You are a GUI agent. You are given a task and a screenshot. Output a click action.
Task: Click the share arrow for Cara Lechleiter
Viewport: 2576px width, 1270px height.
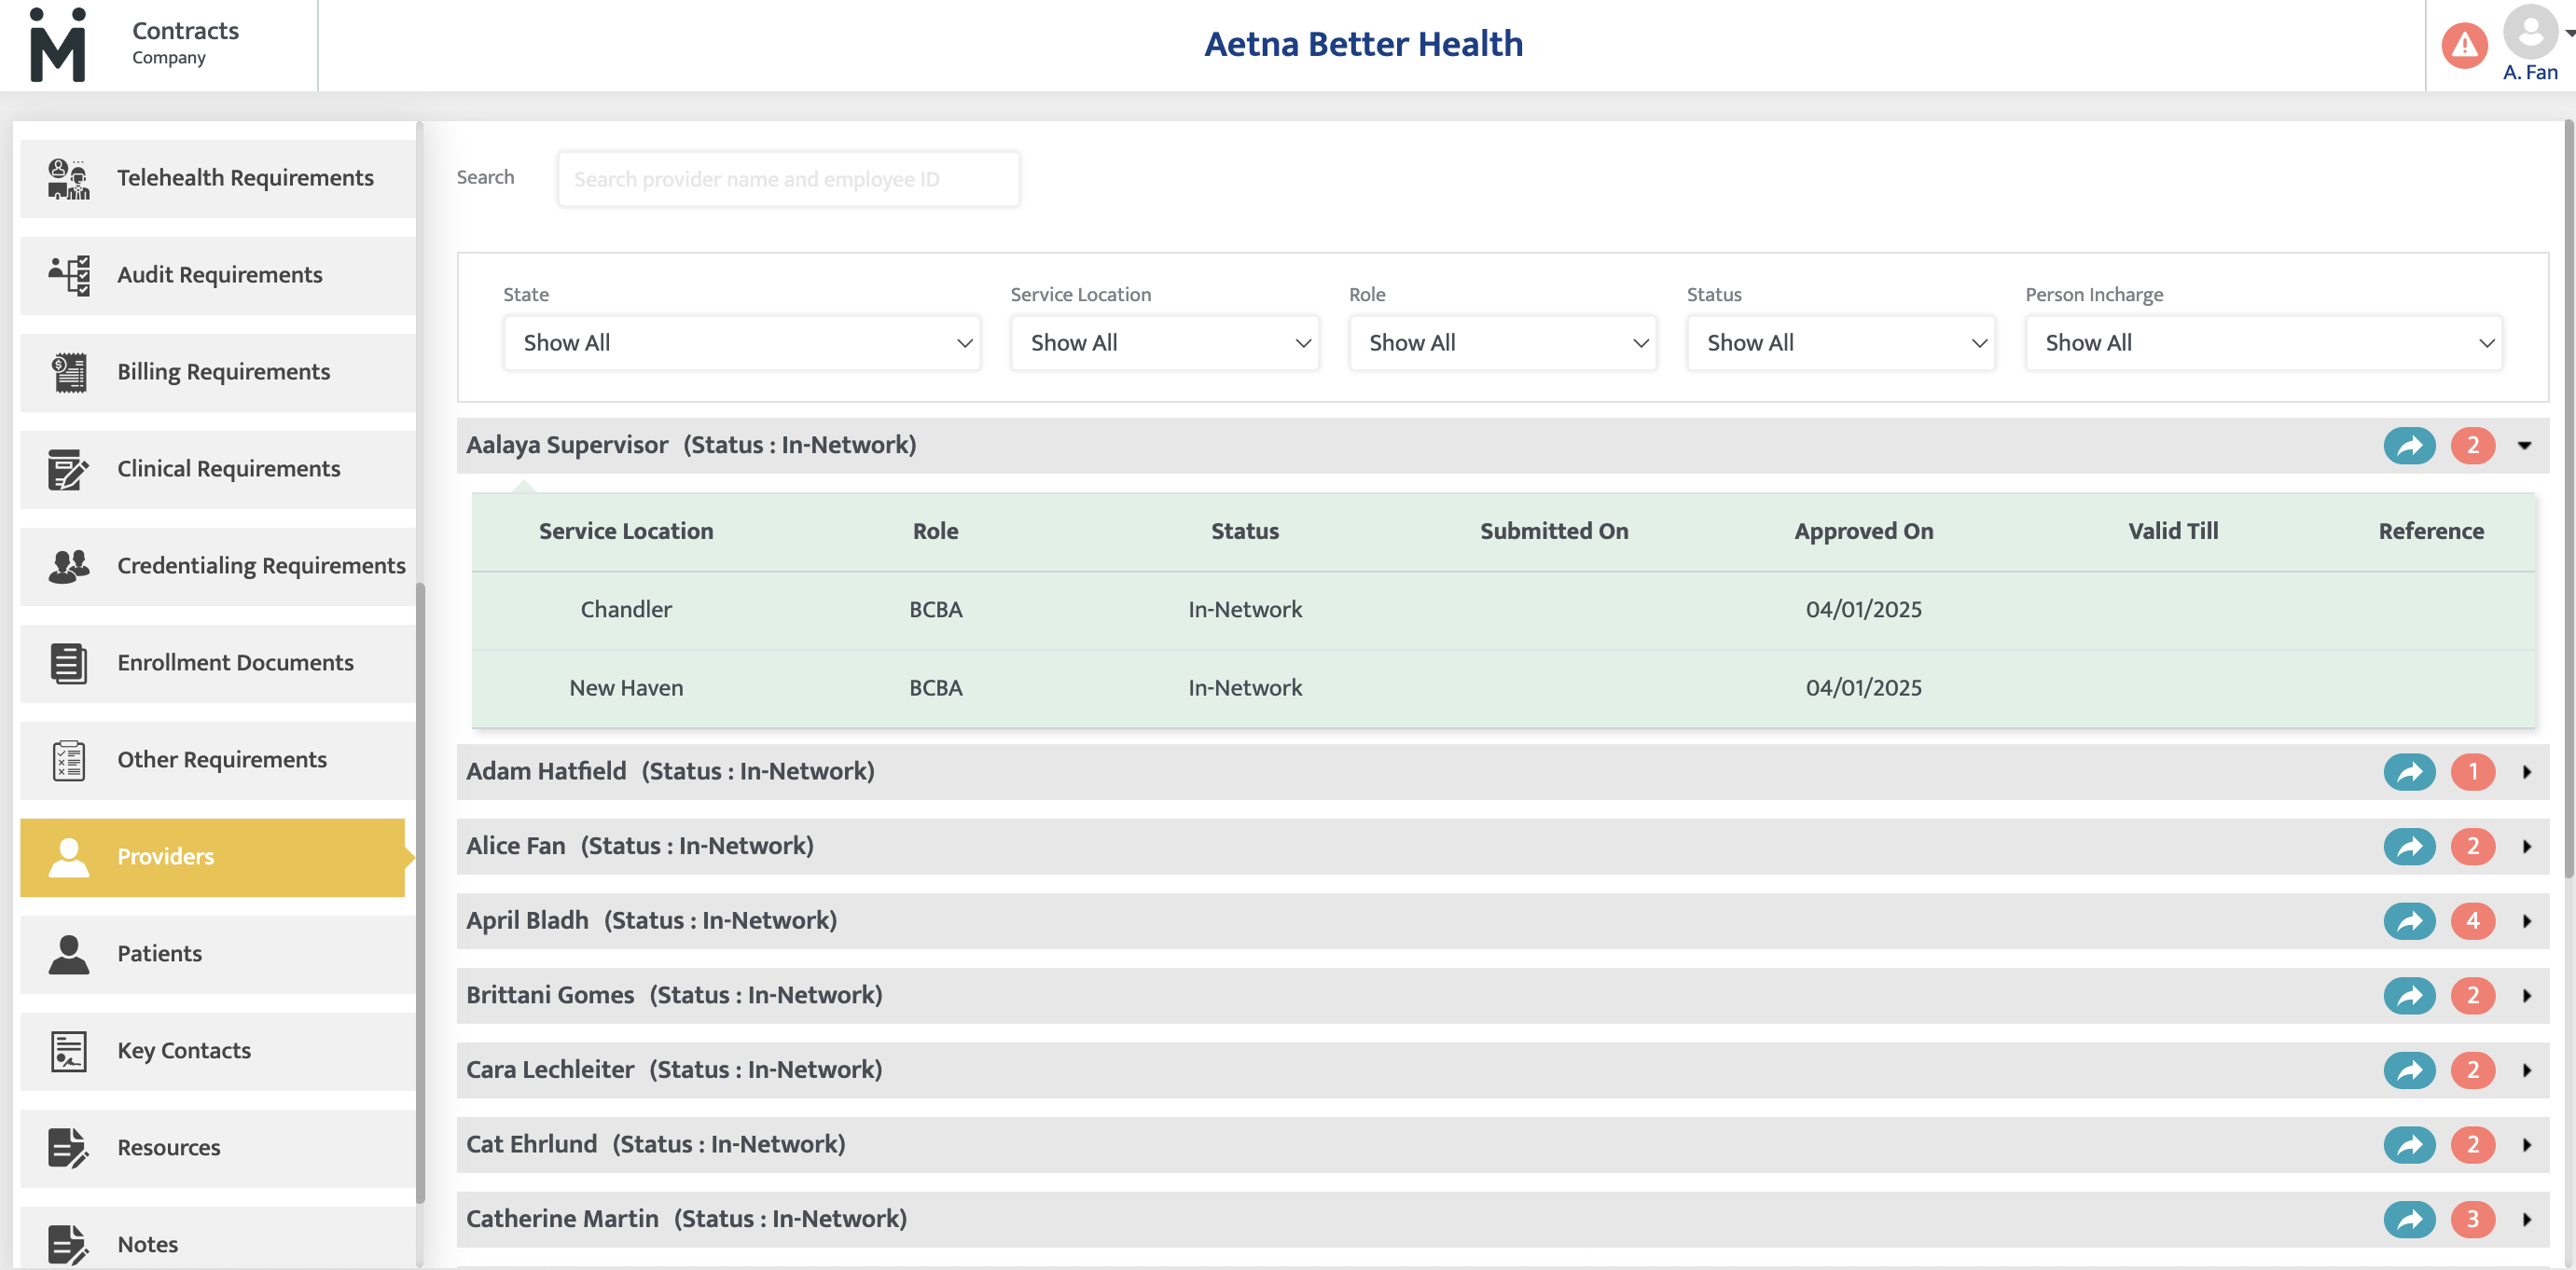pos(2409,1070)
